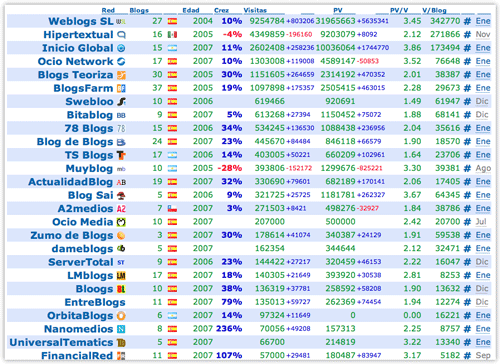Click the Jul link in Ocio Media row
The image size is (500, 364).
(481, 222)
